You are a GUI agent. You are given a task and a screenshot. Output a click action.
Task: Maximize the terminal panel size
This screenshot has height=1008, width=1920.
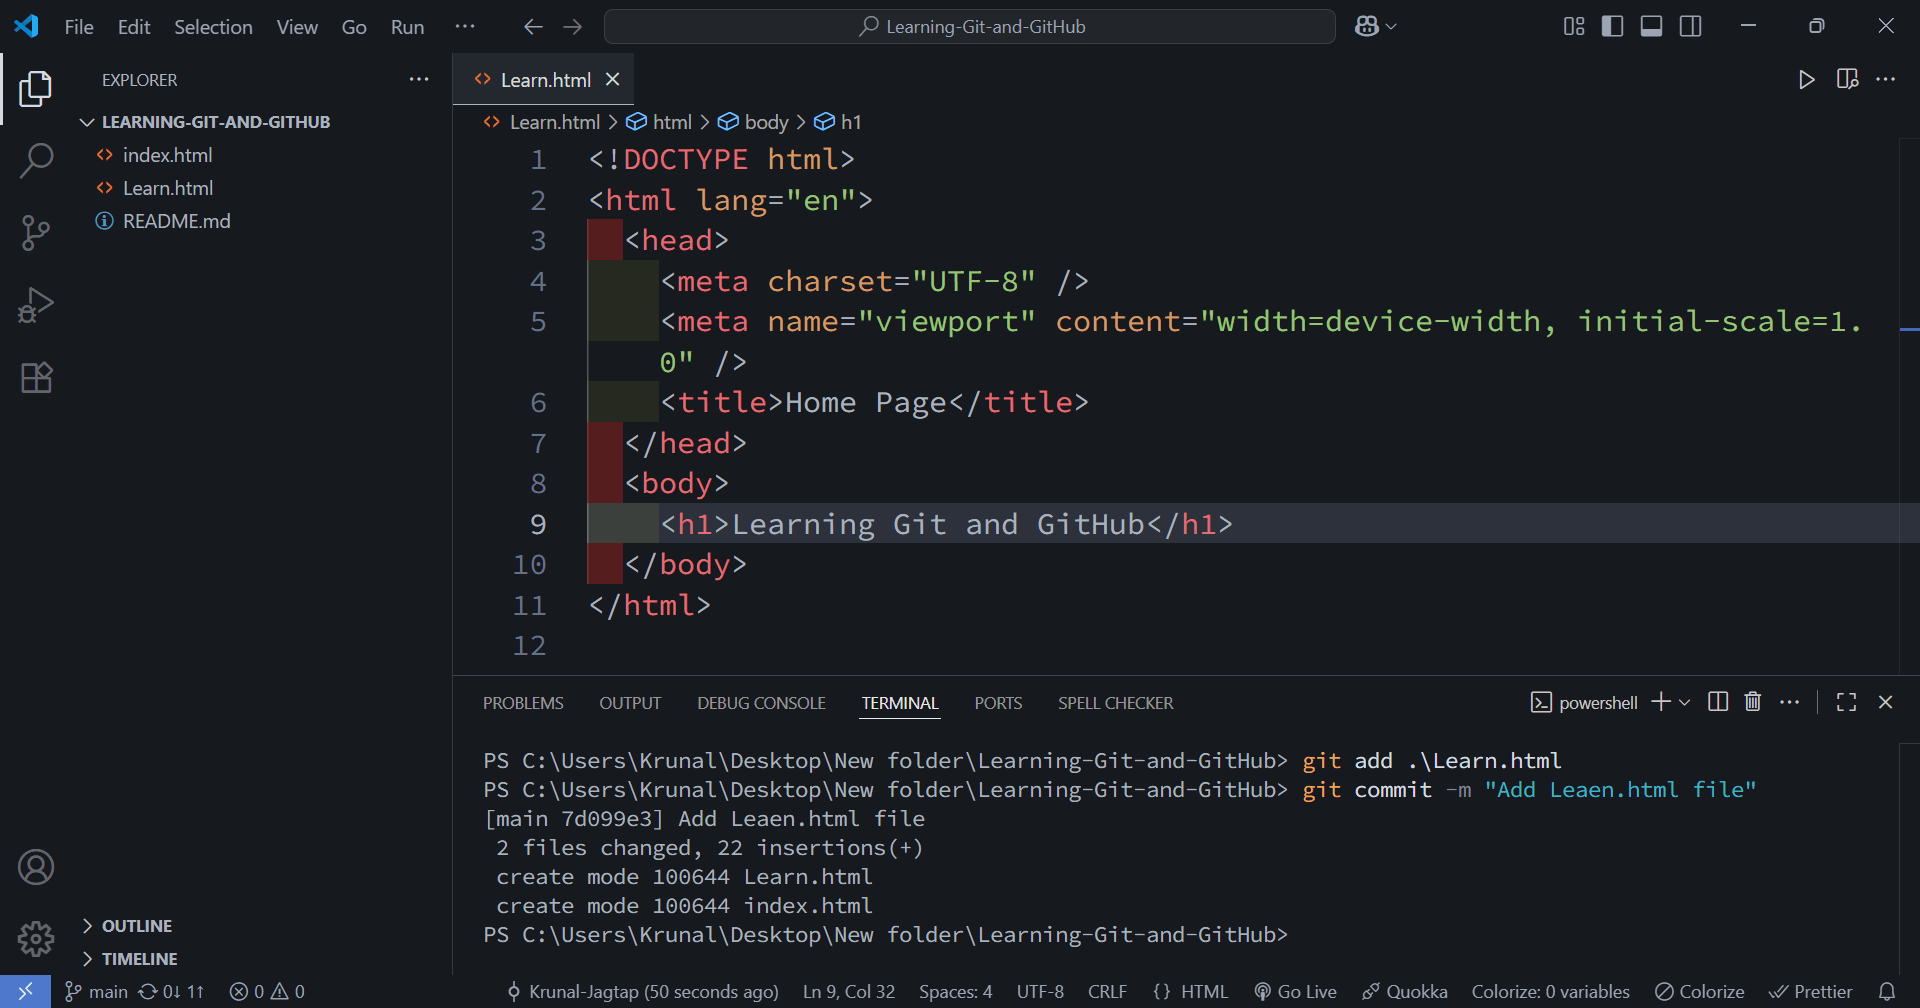1847,702
